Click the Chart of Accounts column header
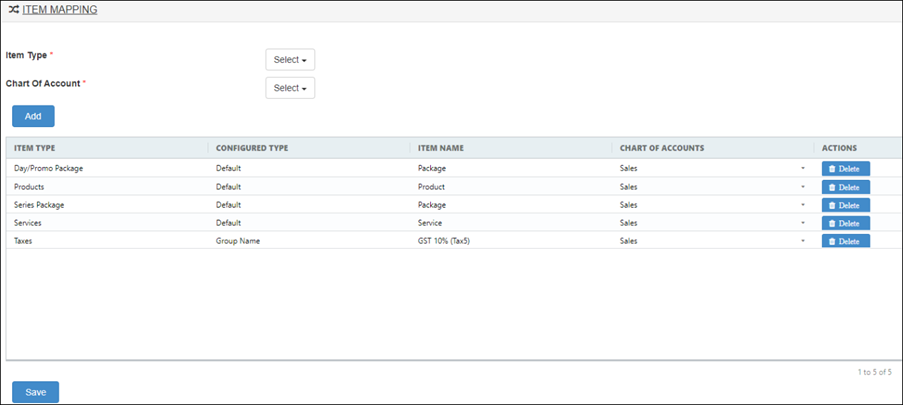Screen dimensions: 903x405 click(662, 148)
